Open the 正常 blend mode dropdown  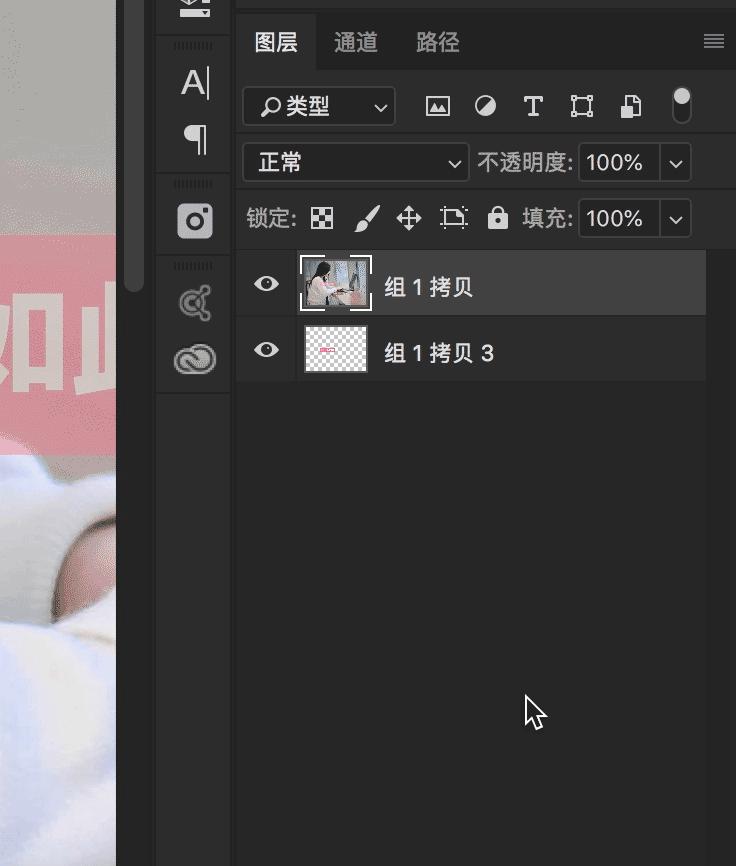356,162
